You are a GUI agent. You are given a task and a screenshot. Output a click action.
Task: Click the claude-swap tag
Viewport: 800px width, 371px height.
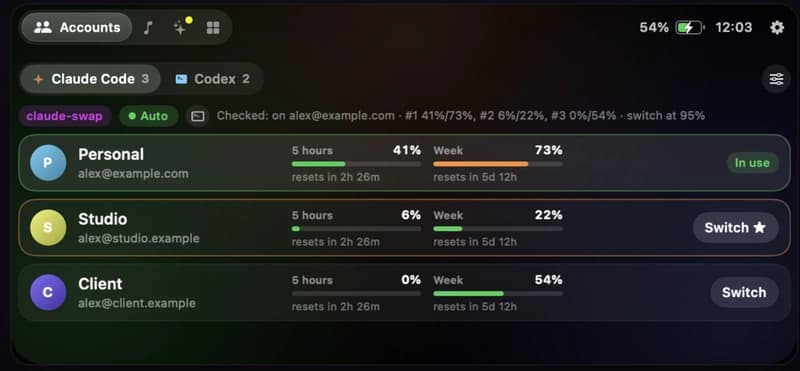(x=64, y=116)
